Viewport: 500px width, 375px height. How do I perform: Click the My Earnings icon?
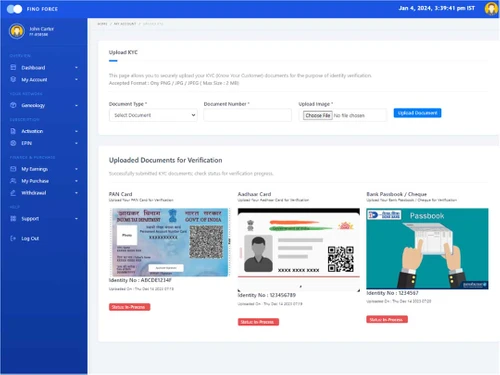click(13, 169)
